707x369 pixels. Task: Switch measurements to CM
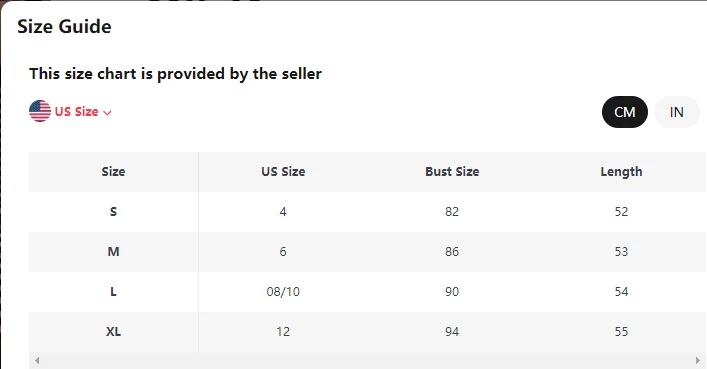click(624, 112)
